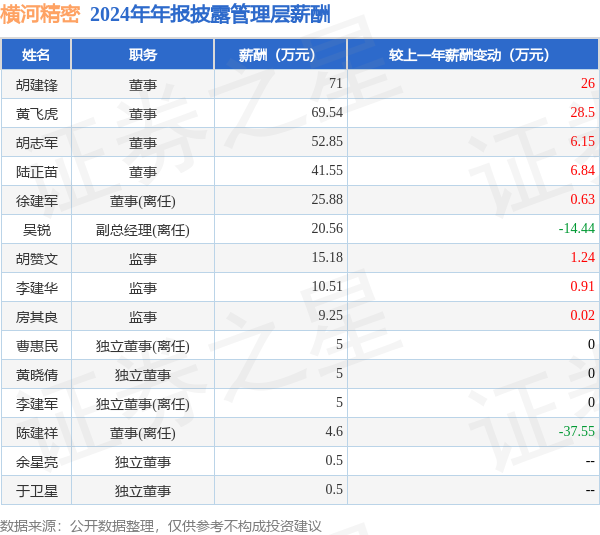Click 李建军's 独立董事(离任) position cell
Viewport: 600px width, 535px height.
(x=143, y=404)
